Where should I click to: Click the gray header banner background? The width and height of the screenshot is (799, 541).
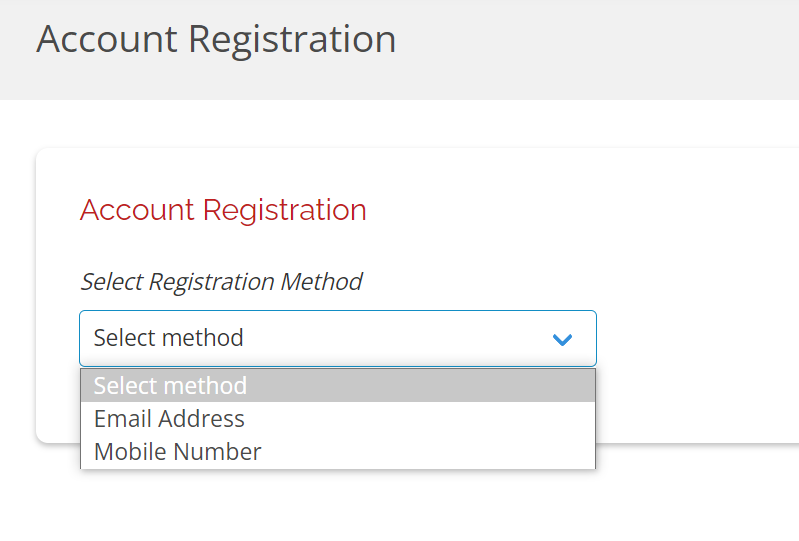[600, 50]
